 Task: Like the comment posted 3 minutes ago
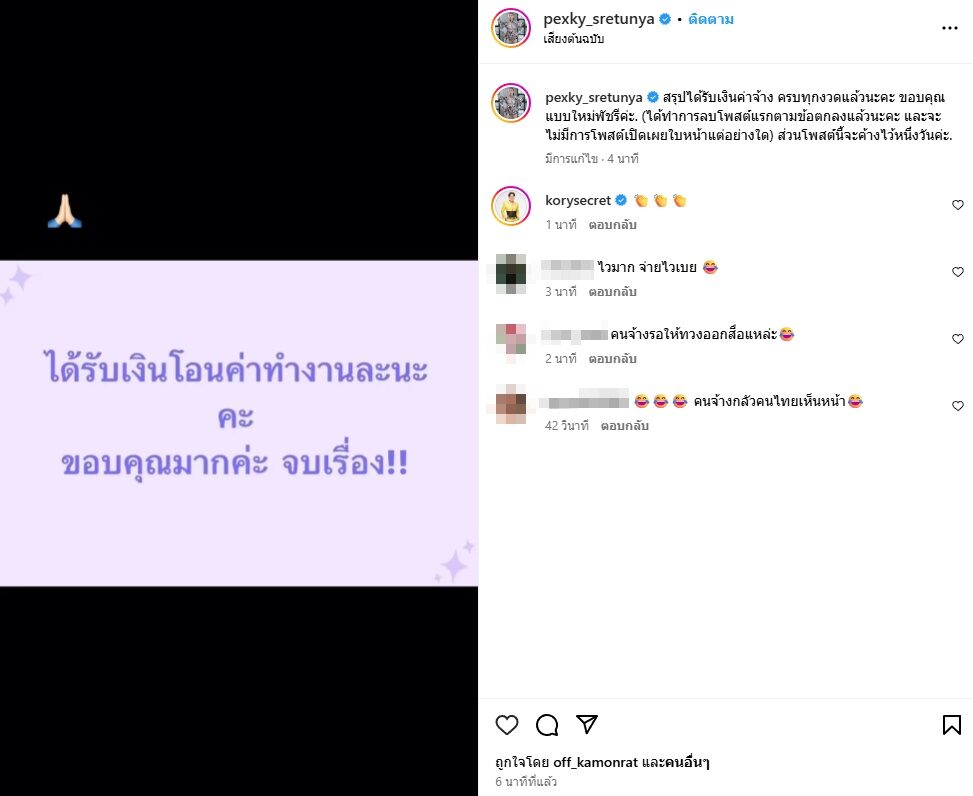click(957, 272)
